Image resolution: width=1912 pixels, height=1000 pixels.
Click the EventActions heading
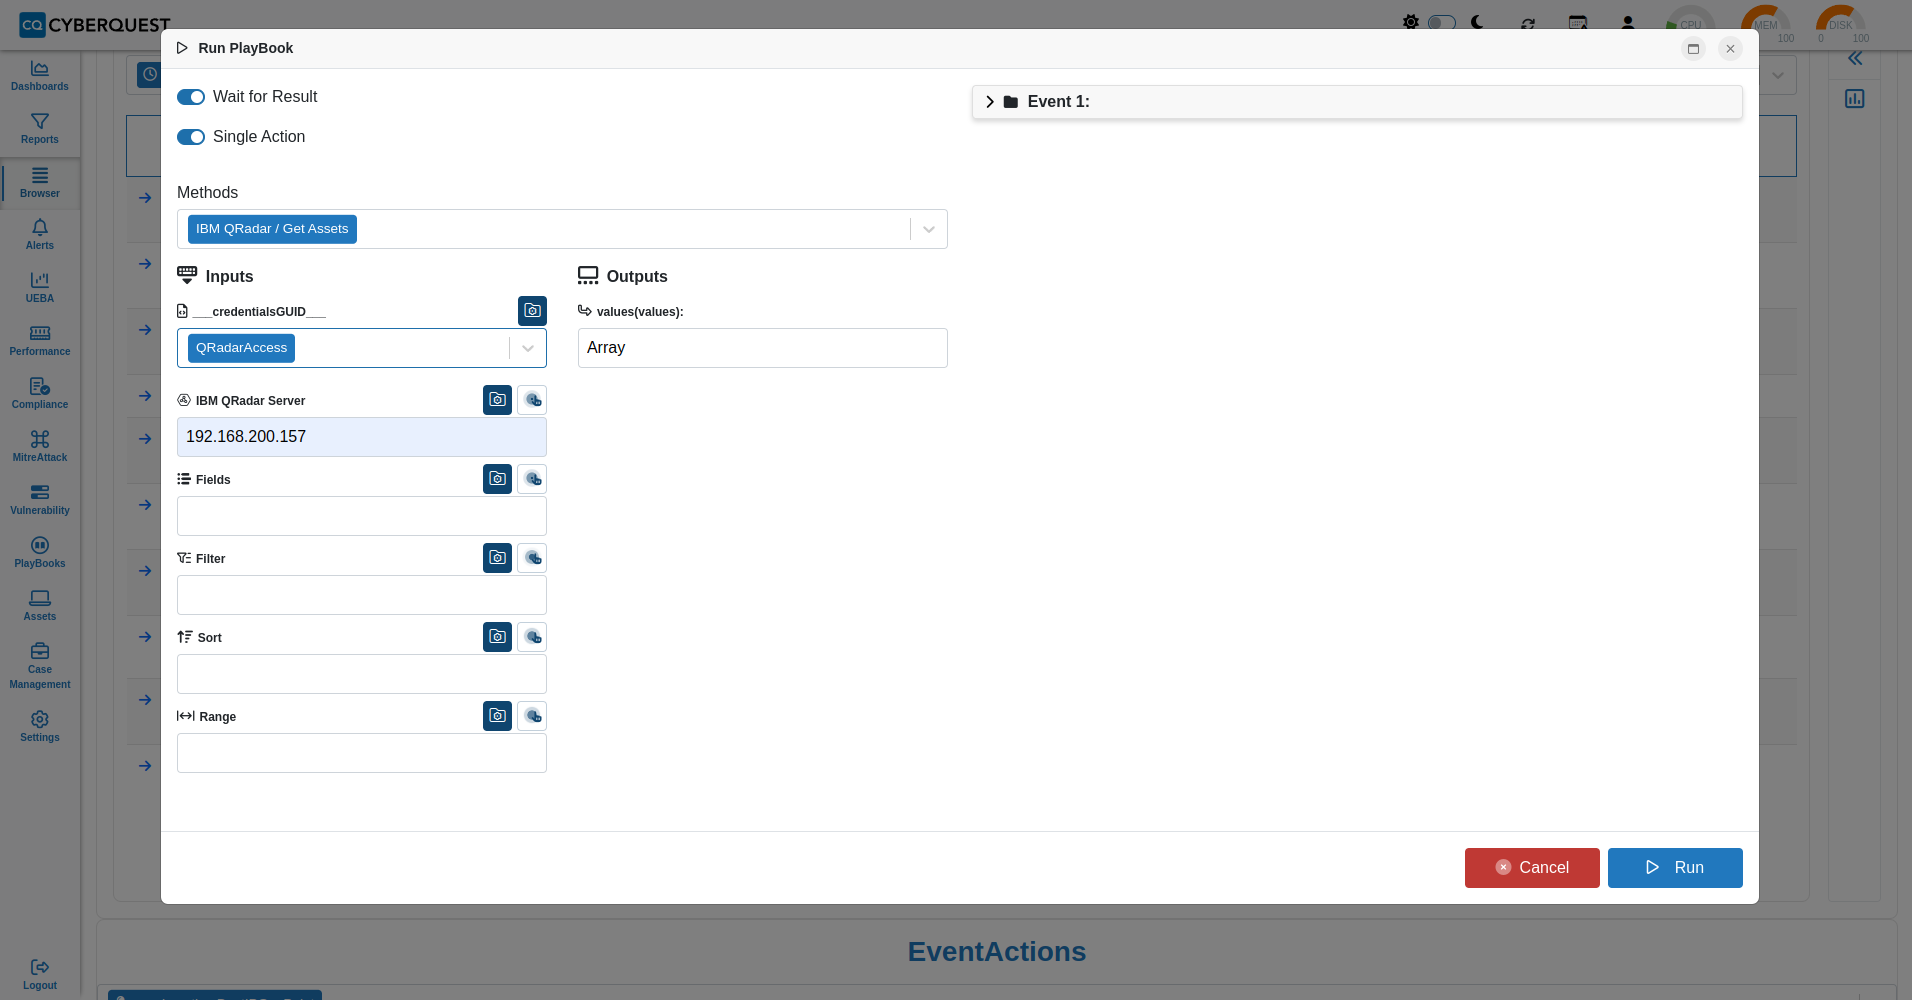pyautogui.click(x=997, y=952)
